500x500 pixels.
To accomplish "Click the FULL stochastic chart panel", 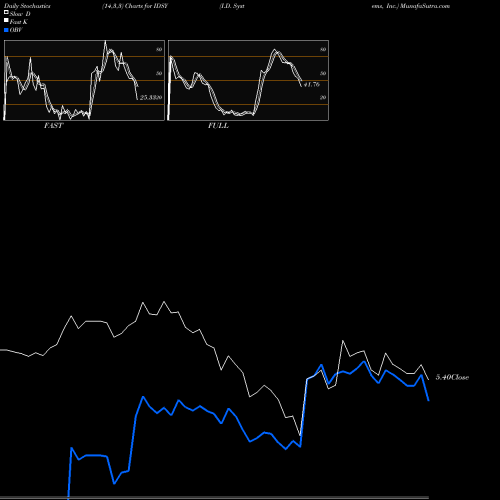I will pyautogui.click(x=248, y=80).
